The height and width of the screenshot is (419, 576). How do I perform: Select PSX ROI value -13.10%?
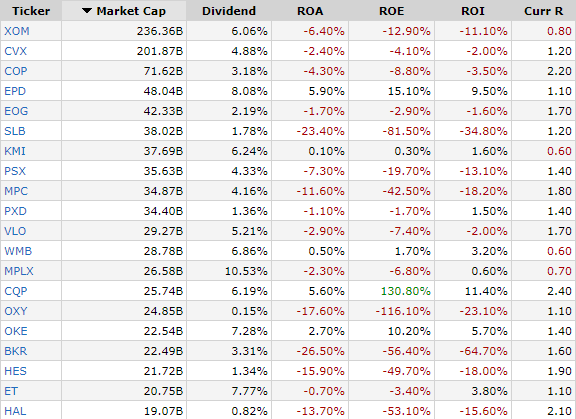tap(483, 171)
